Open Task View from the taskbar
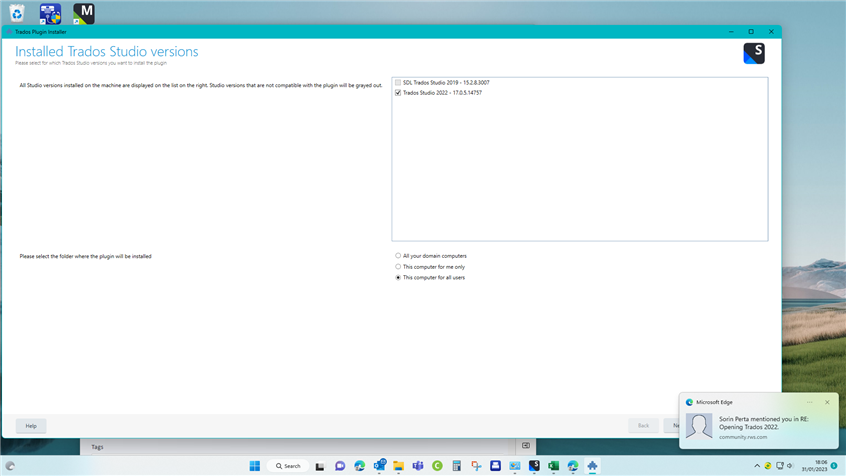Image resolution: width=846 pixels, height=476 pixels. 320,466
